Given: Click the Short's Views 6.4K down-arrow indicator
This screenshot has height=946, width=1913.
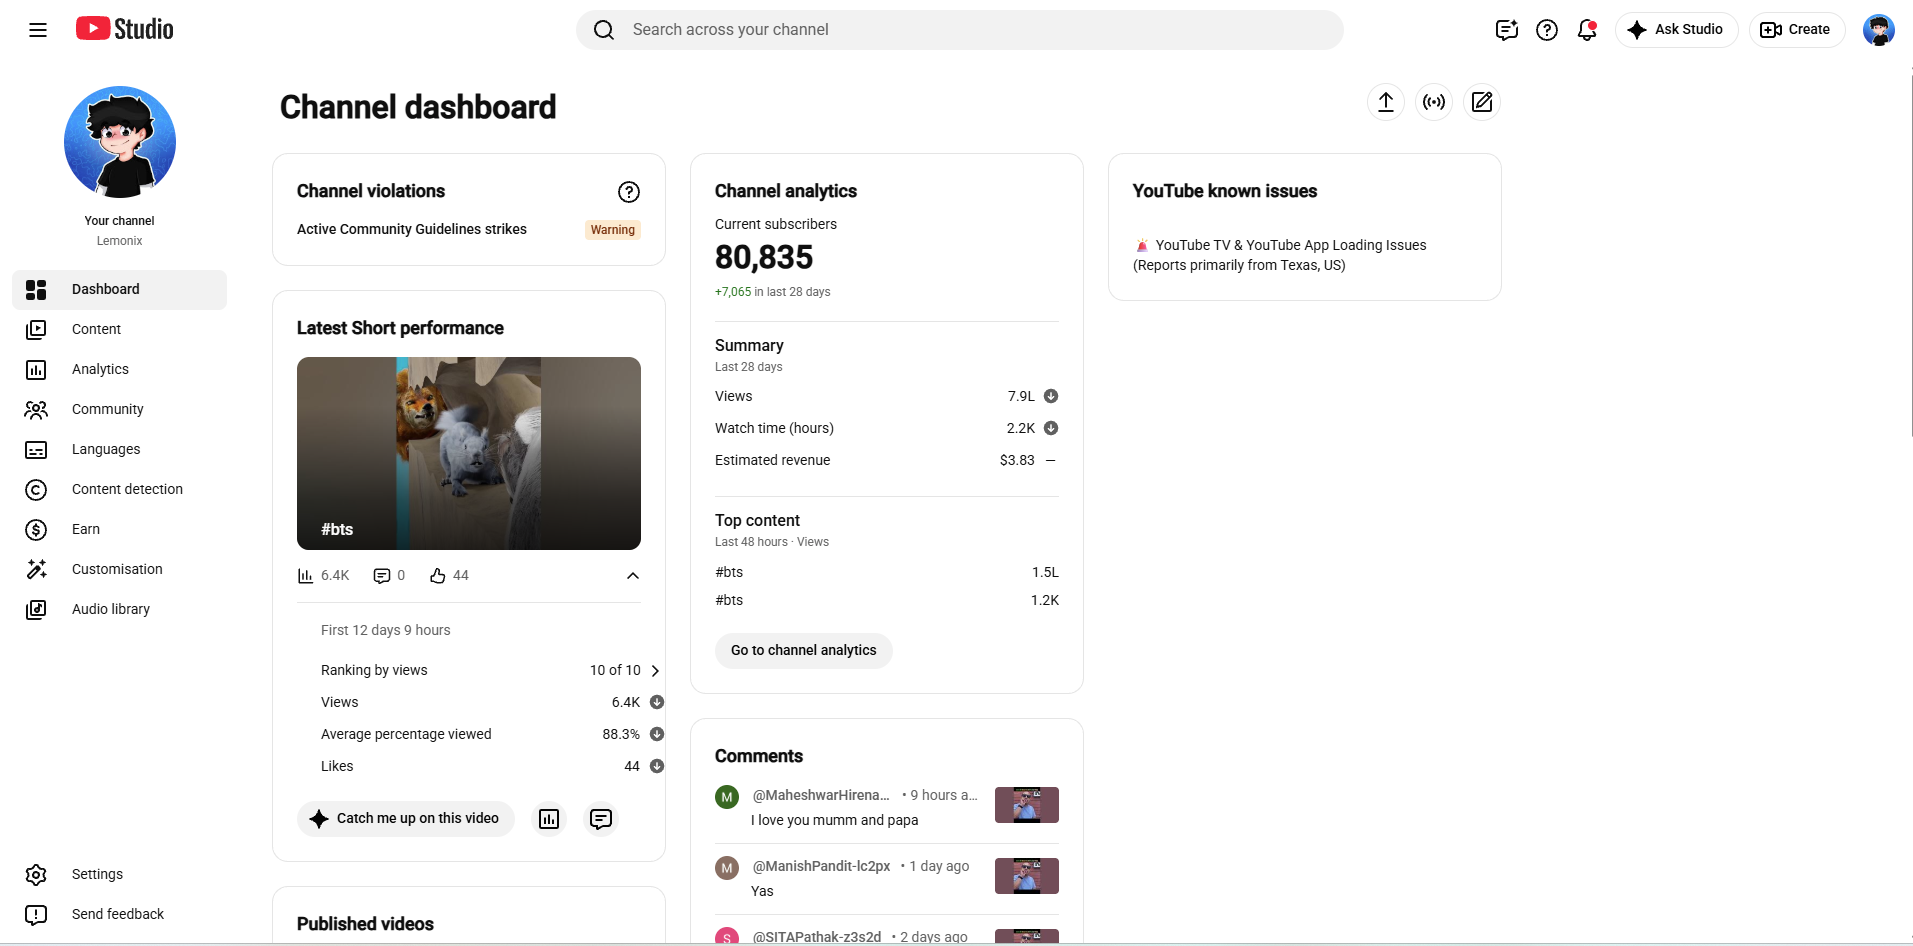Looking at the screenshot, I should pyautogui.click(x=657, y=702).
